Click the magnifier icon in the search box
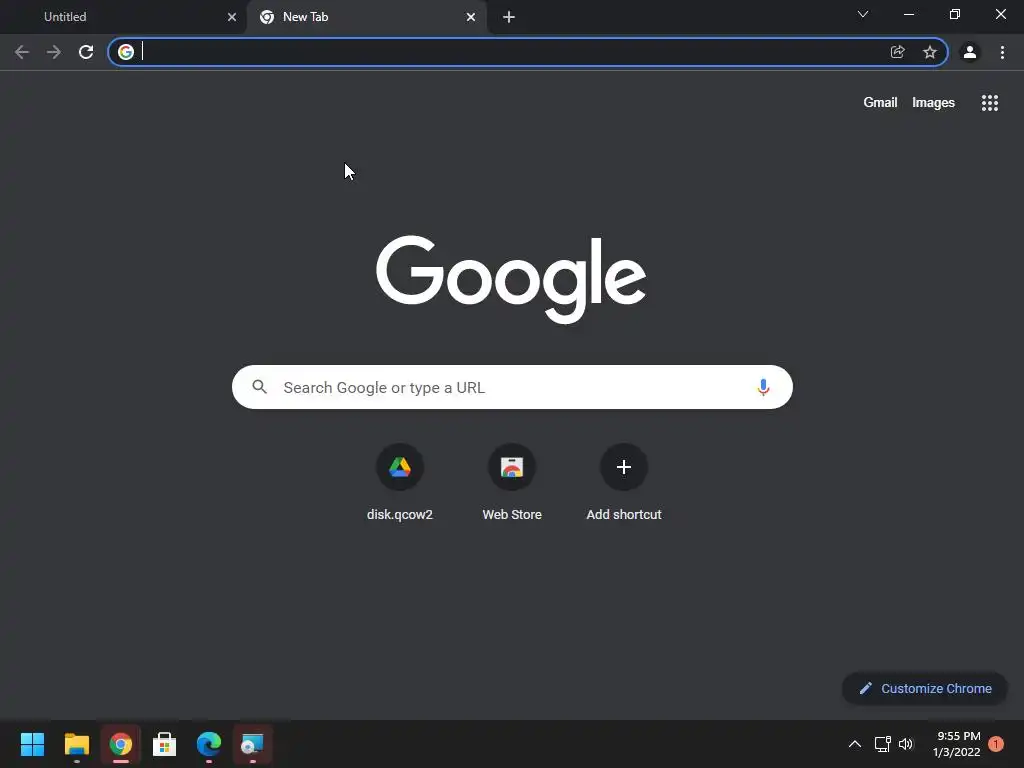Screen dimensions: 1024x768 pos(259,387)
